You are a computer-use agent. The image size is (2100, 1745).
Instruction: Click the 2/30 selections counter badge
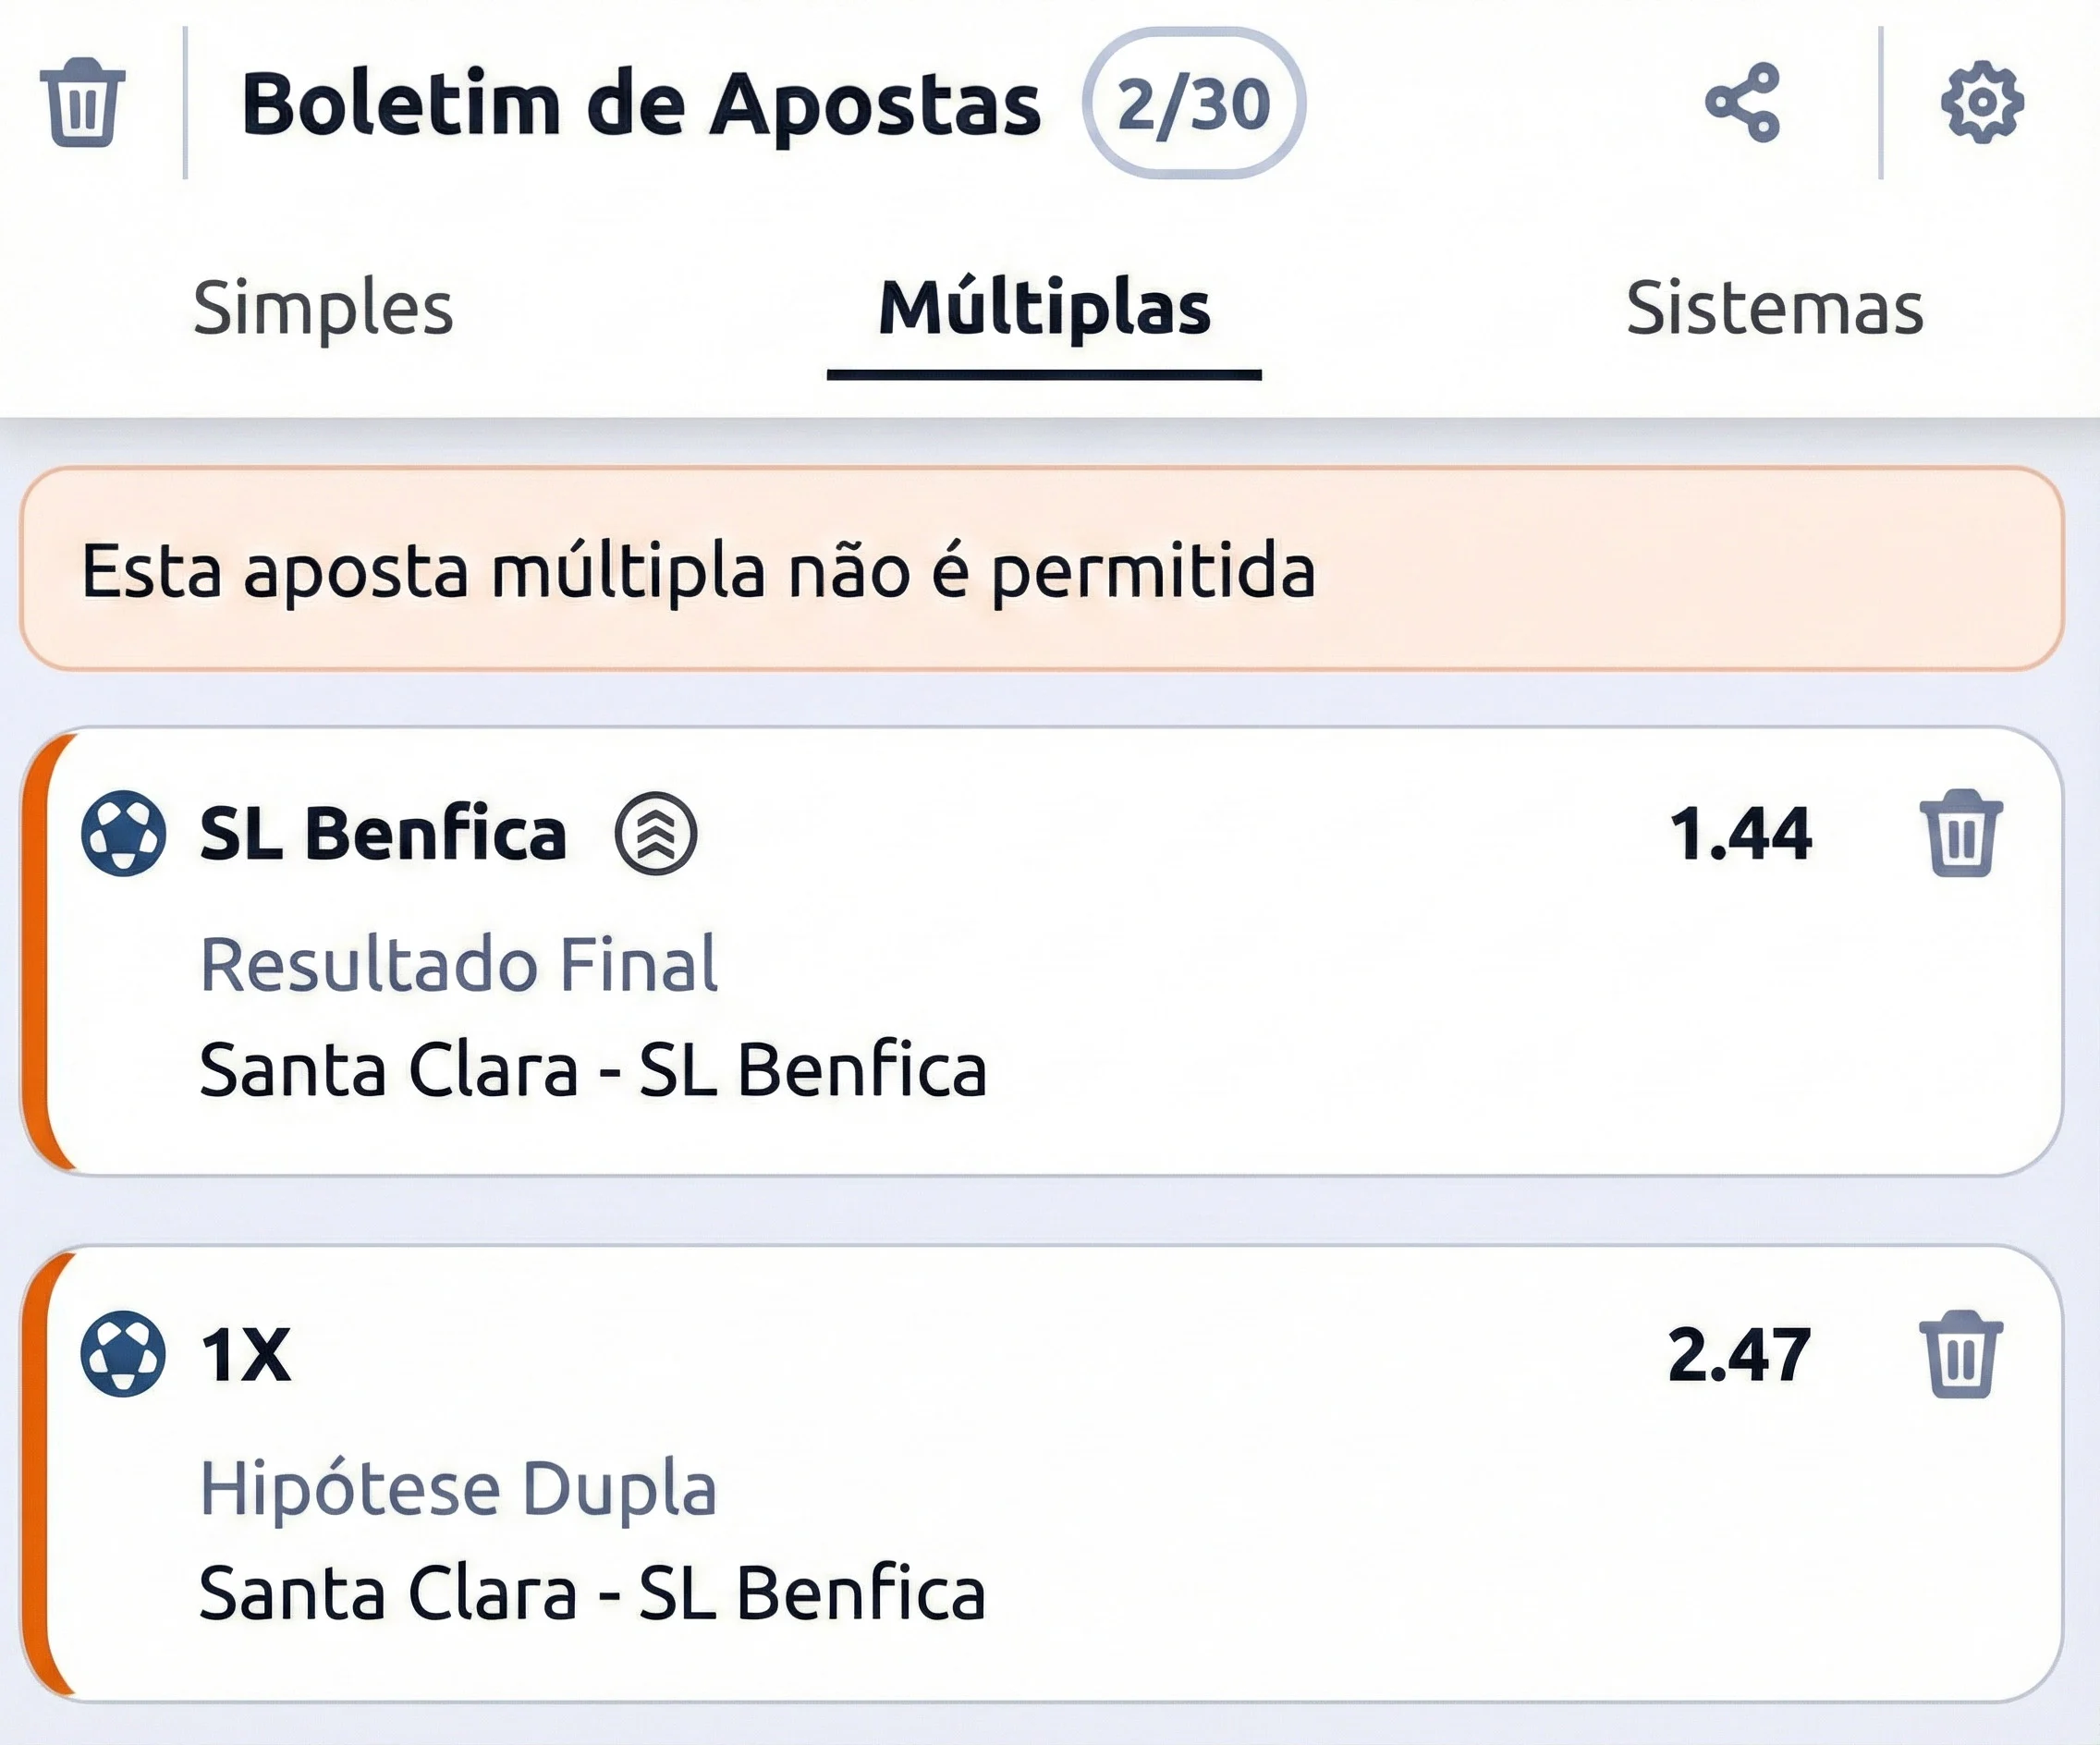(x=1193, y=104)
